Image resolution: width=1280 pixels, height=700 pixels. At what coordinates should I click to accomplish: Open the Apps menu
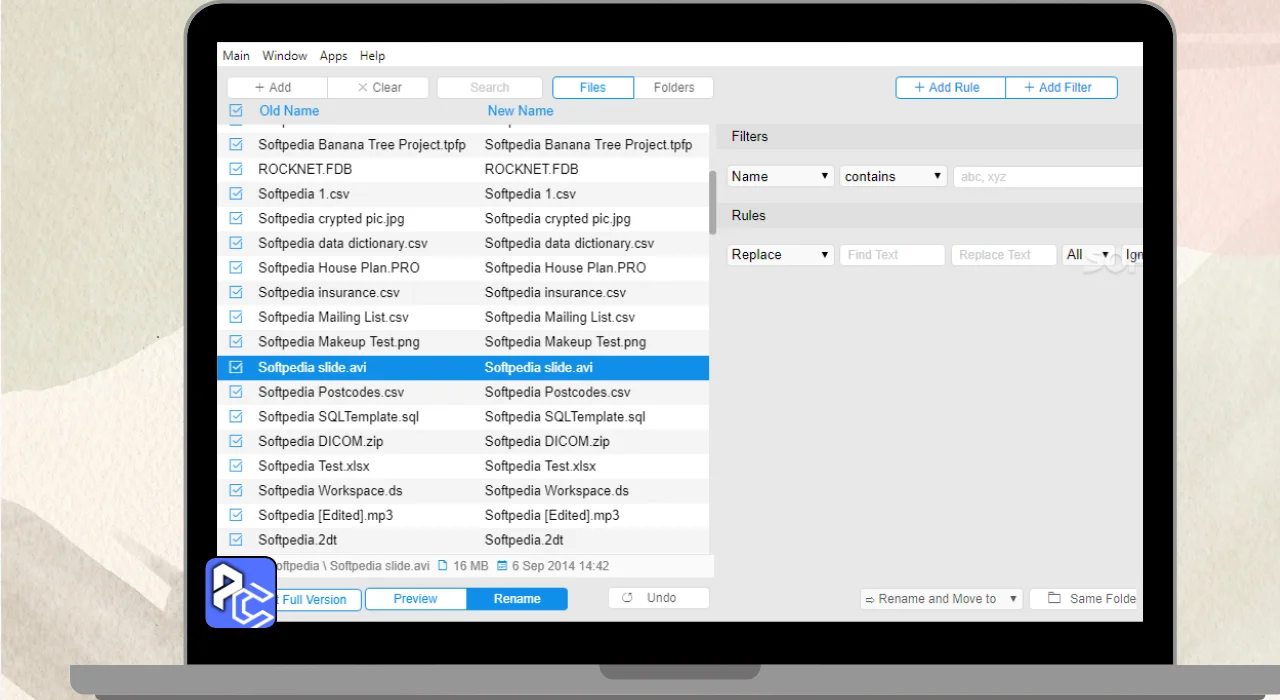[x=333, y=56]
